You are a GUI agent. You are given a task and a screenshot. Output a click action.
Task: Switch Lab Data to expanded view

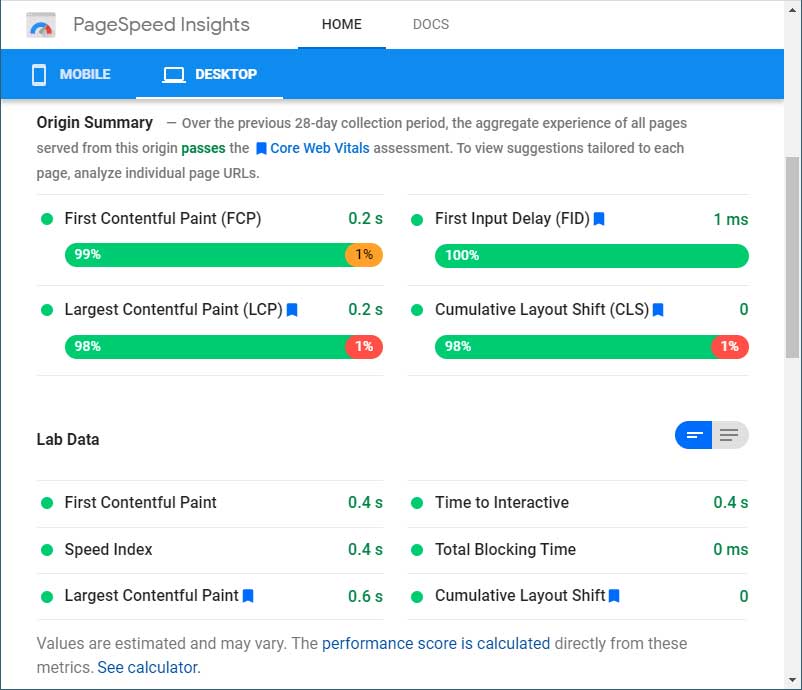730,435
